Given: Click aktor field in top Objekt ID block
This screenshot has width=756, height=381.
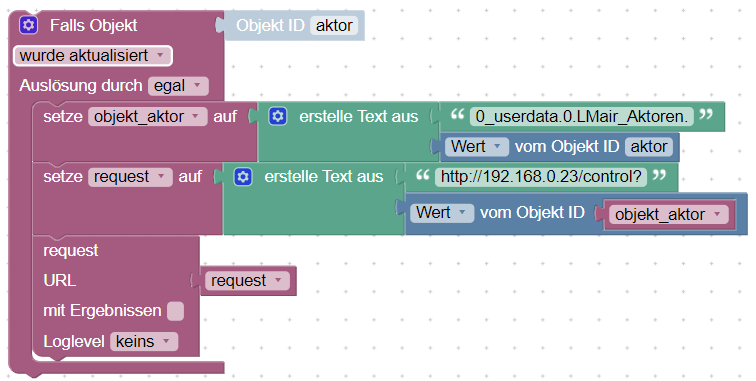Looking at the screenshot, I should (x=334, y=26).
